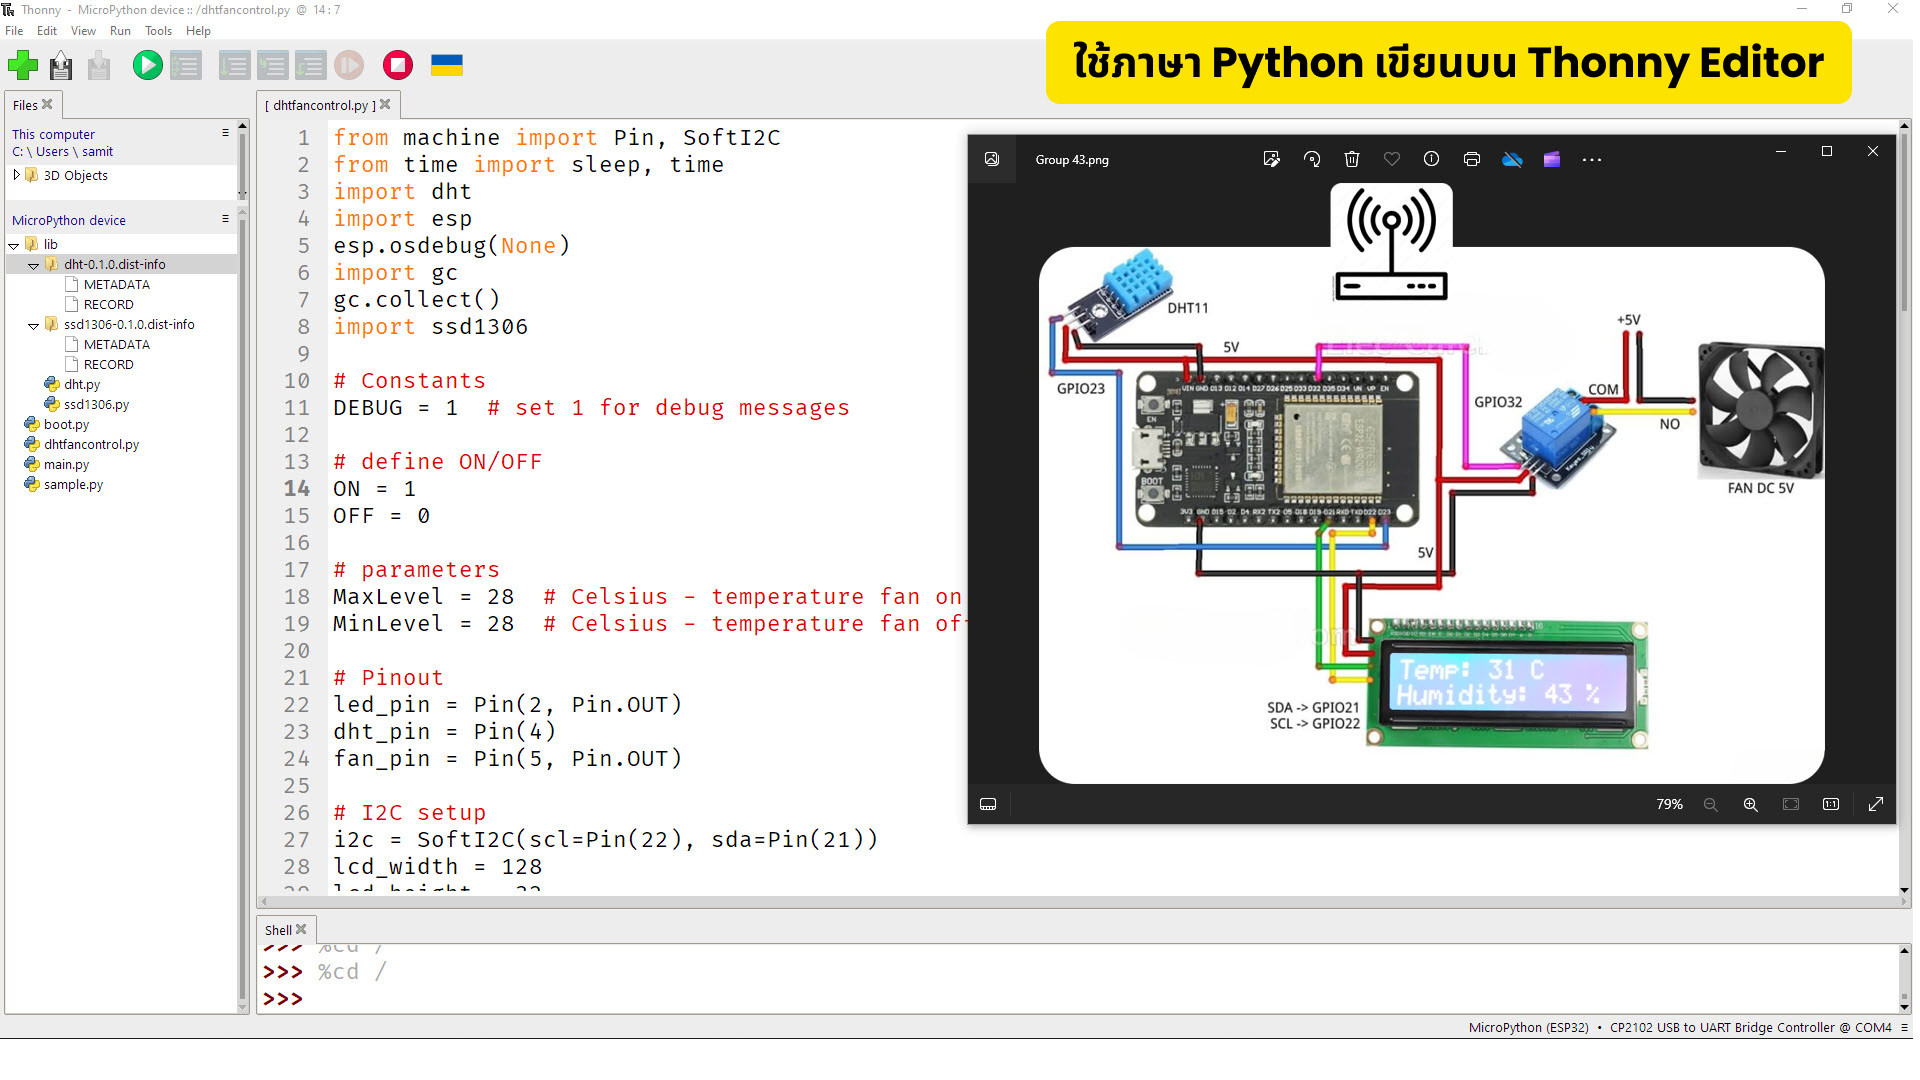Click the Step over toolbar icon
The height and width of the screenshot is (1080, 1920).
click(x=235, y=66)
